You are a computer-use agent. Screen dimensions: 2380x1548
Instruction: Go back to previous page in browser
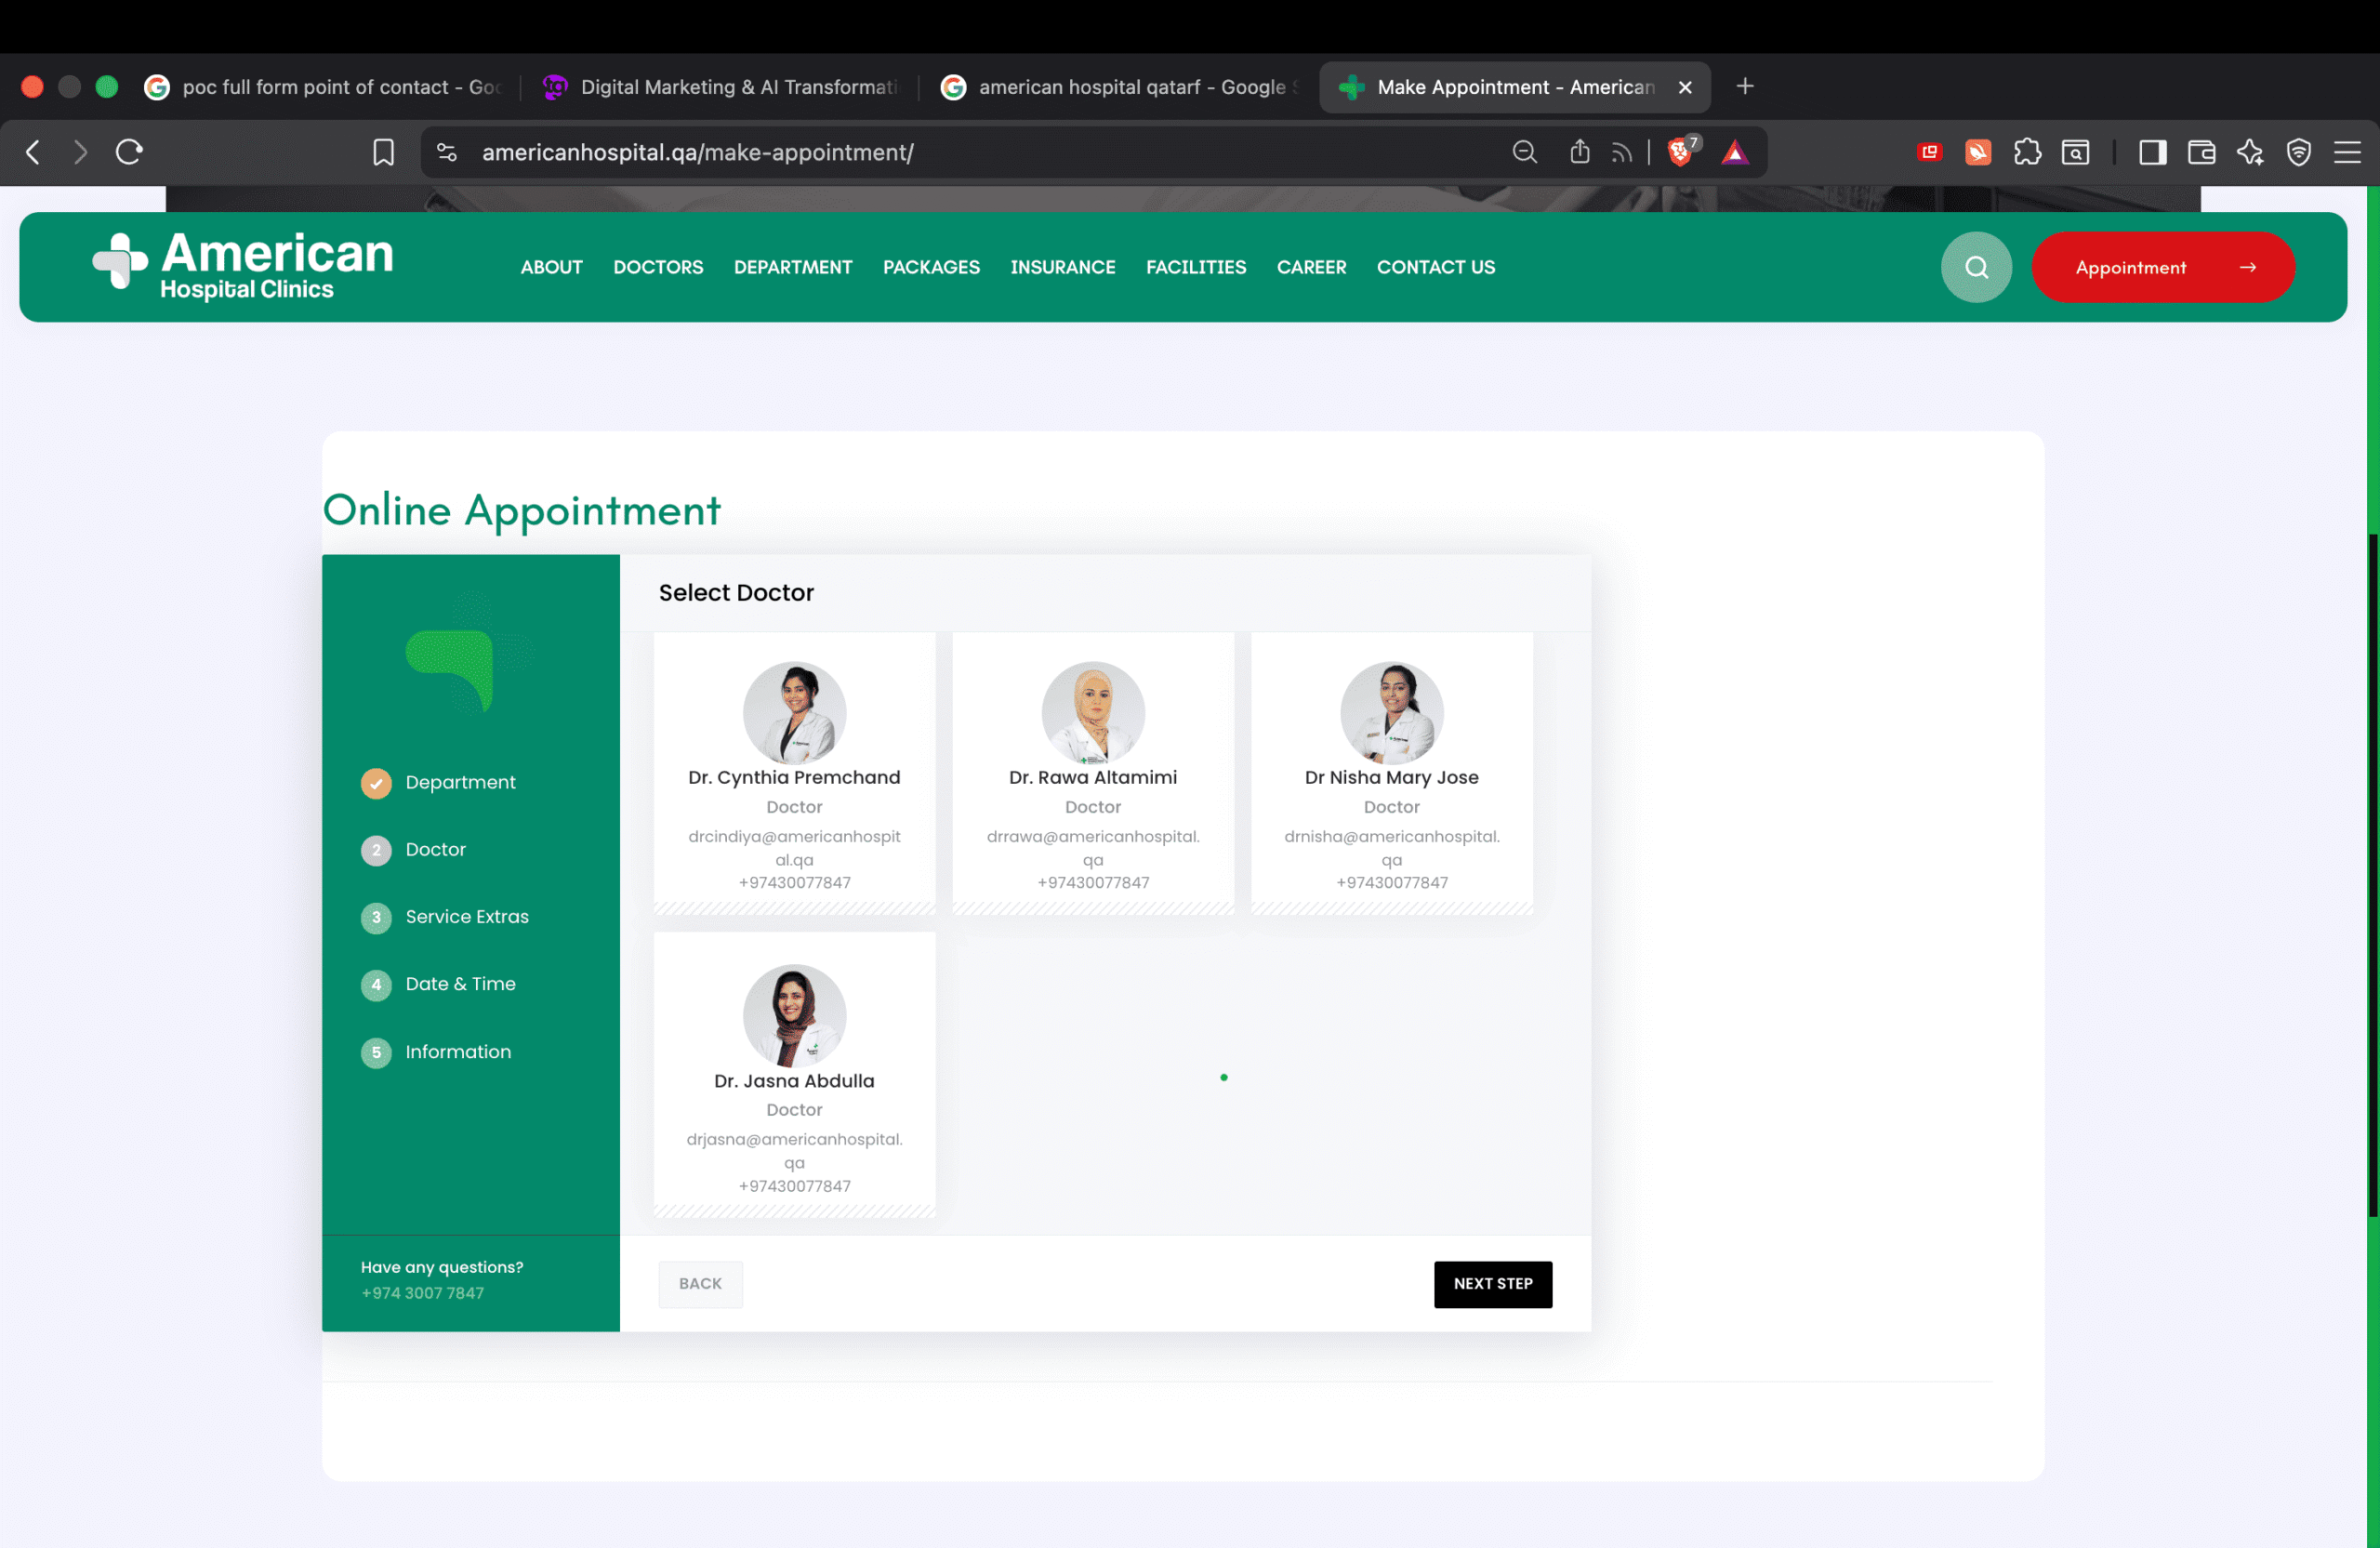tap(33, 152)
